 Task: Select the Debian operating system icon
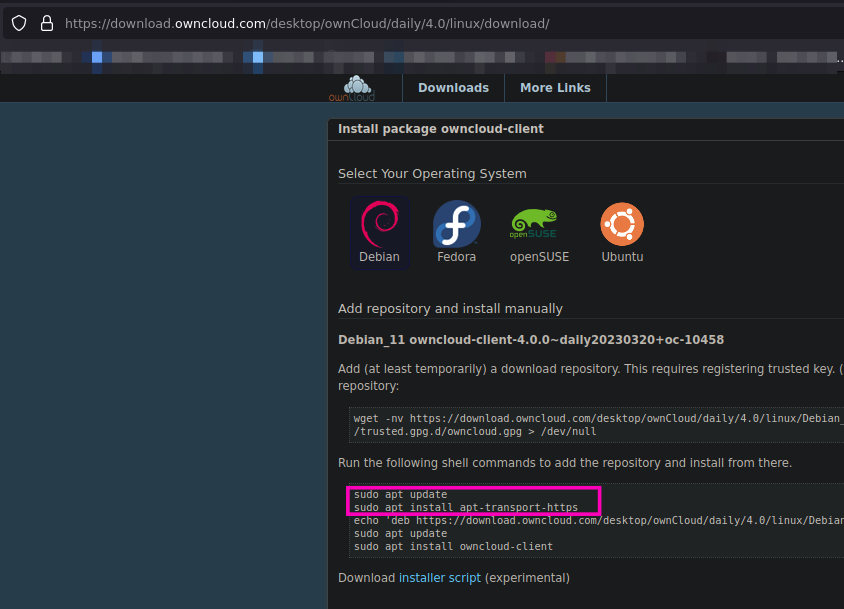[379, 233]
